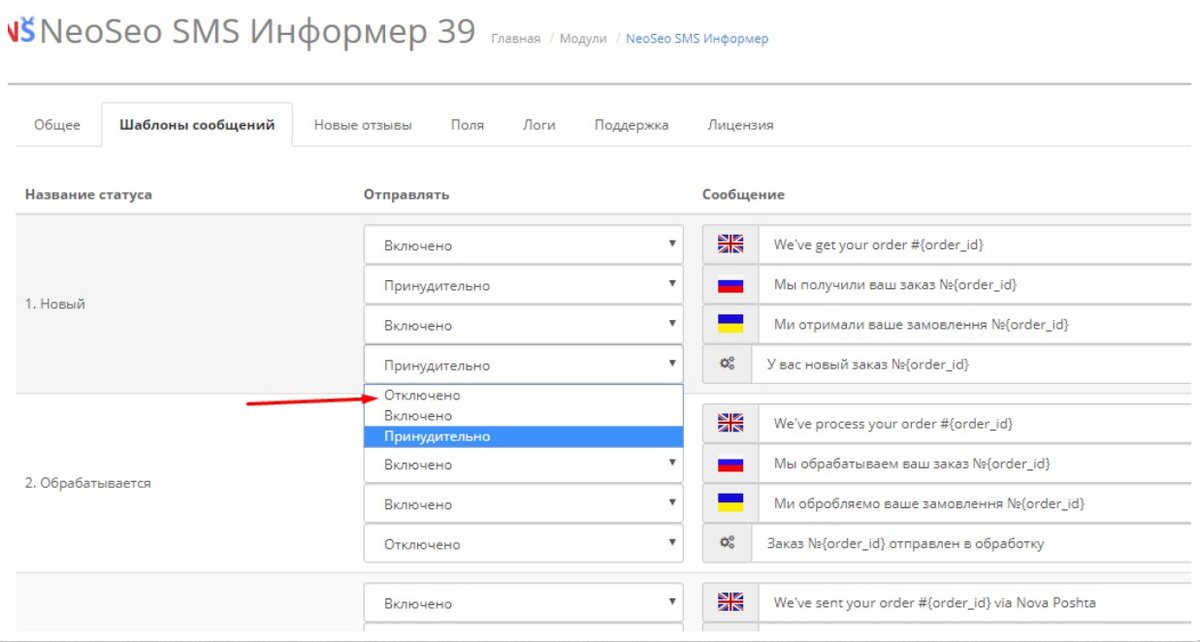Choose highlighted 'Принудительно' option in the open list
Image resolution: width=1200 pixels, height=642 pixels.
pos(523,436)
